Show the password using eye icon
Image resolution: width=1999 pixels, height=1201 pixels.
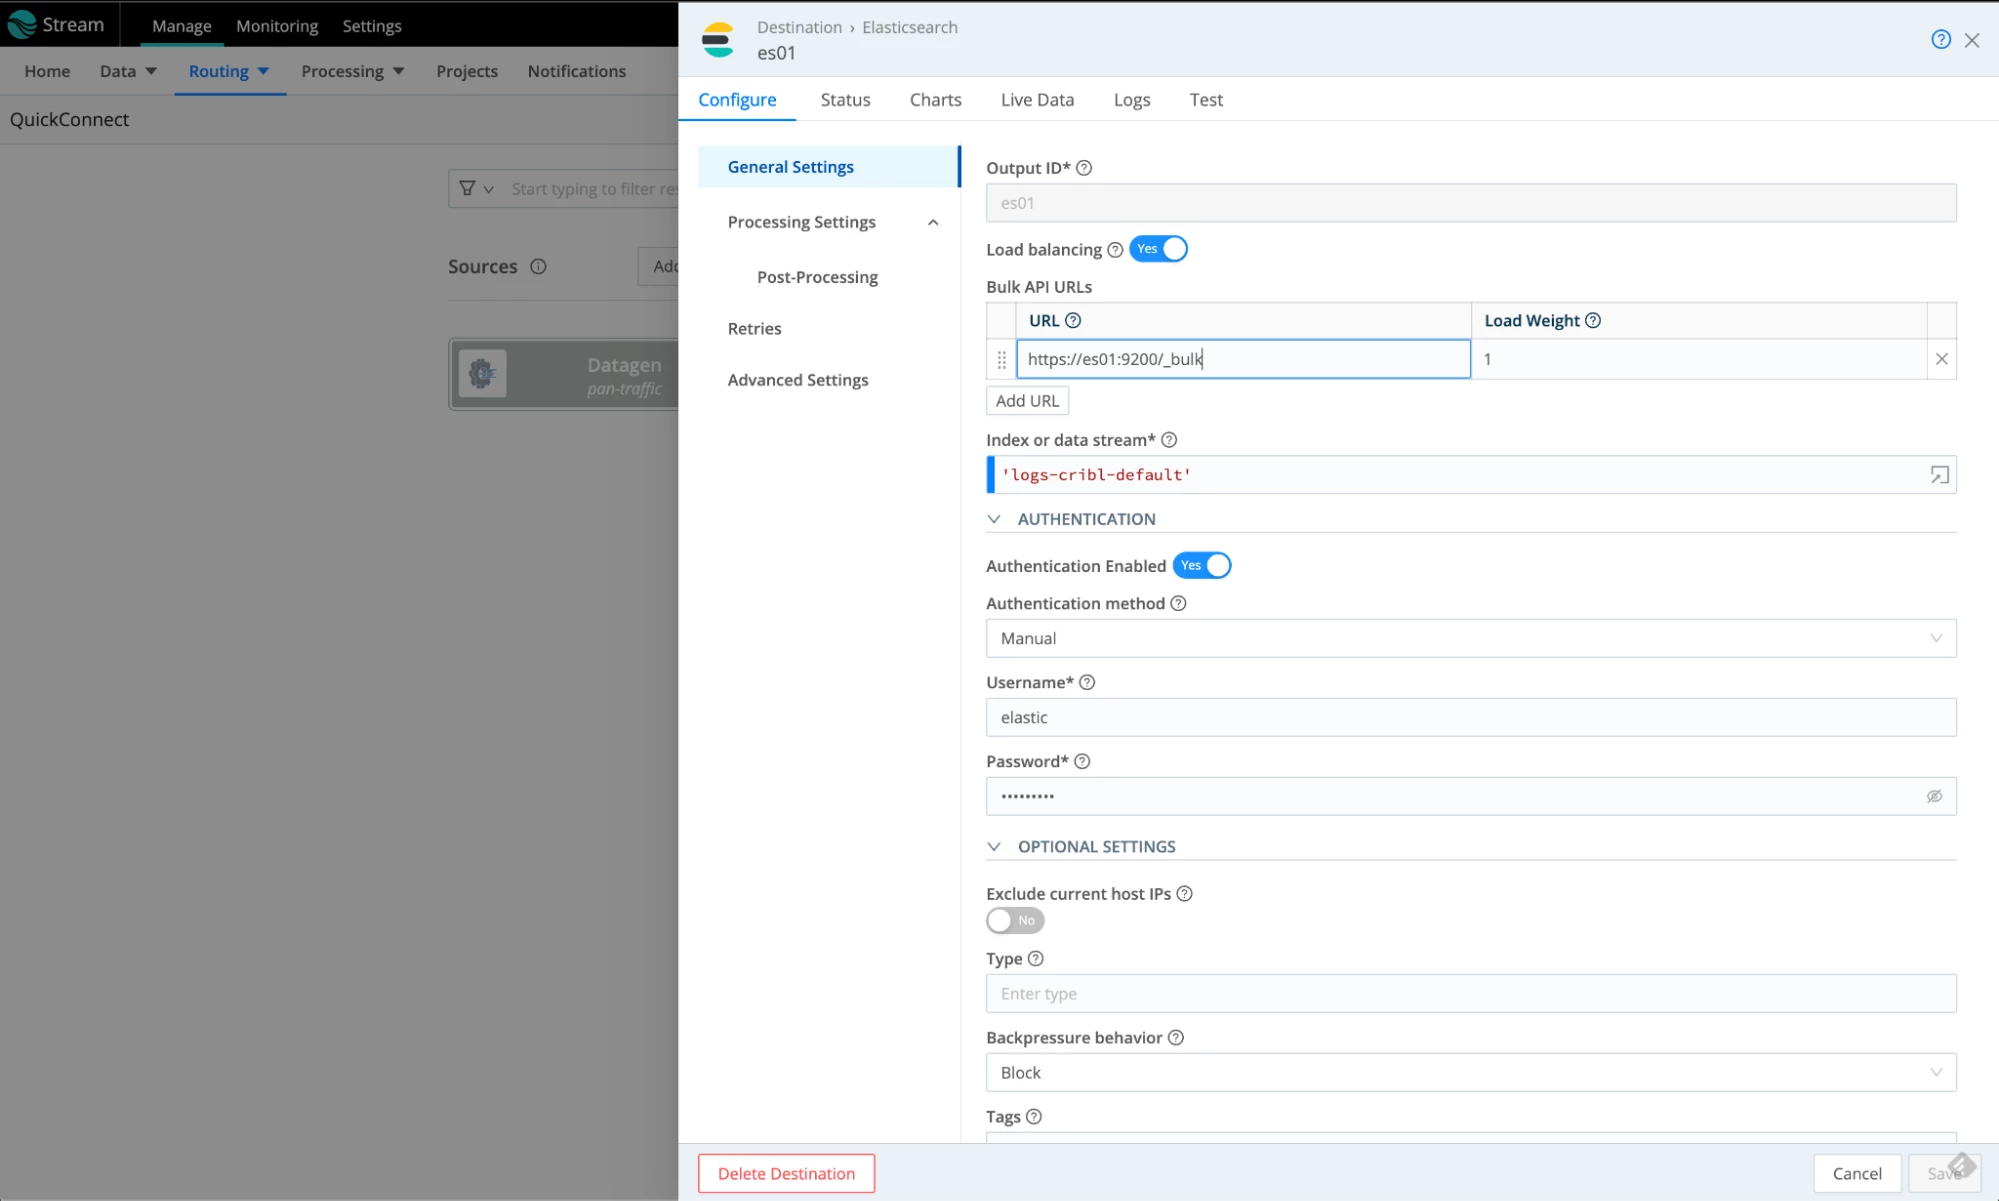1934,796
